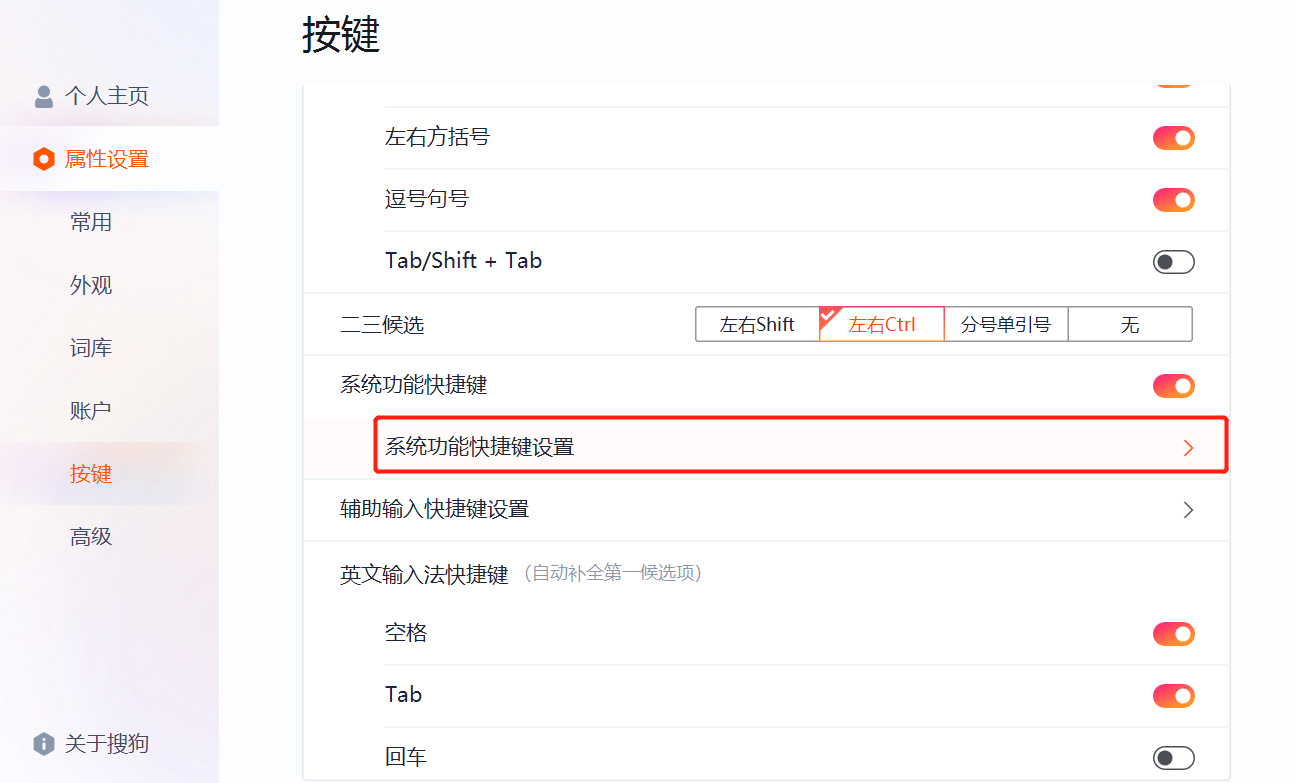
Task: Open the 个人主页 person icon in sidebar
Action: (x=43, y=96)
